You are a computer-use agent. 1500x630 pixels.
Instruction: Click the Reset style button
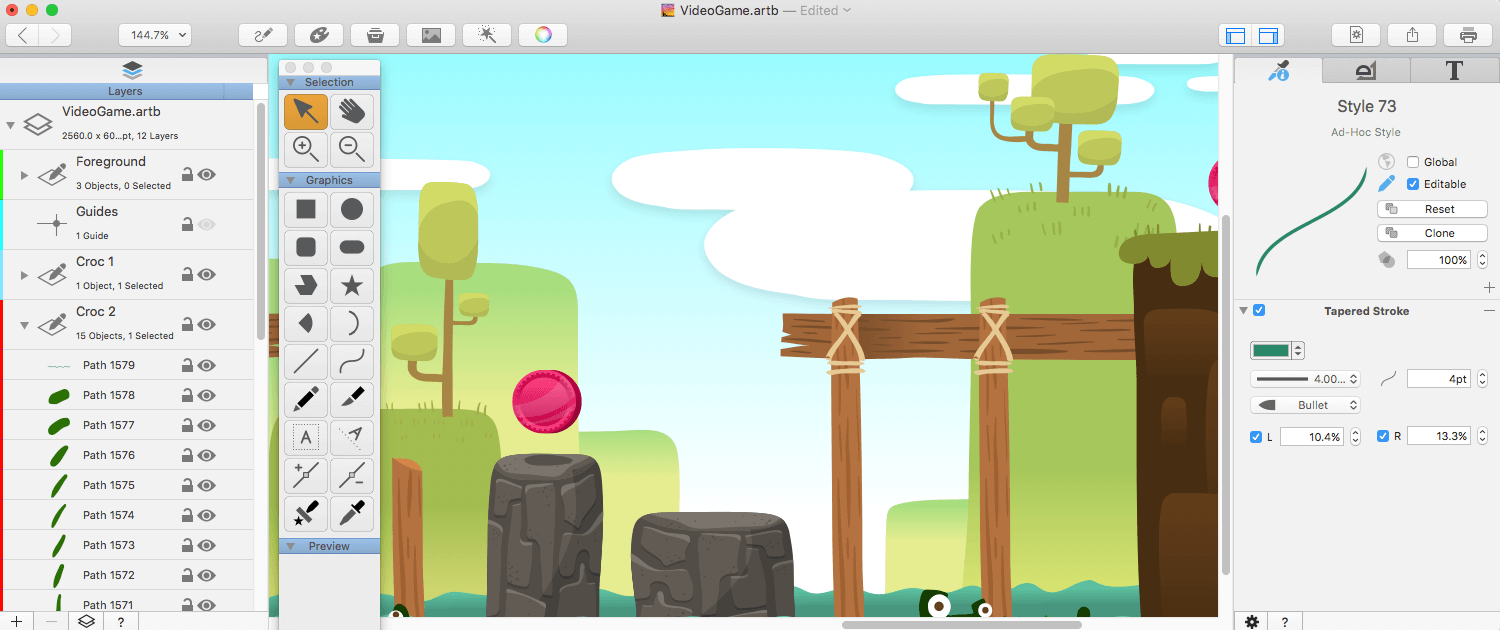[1432, 209]
